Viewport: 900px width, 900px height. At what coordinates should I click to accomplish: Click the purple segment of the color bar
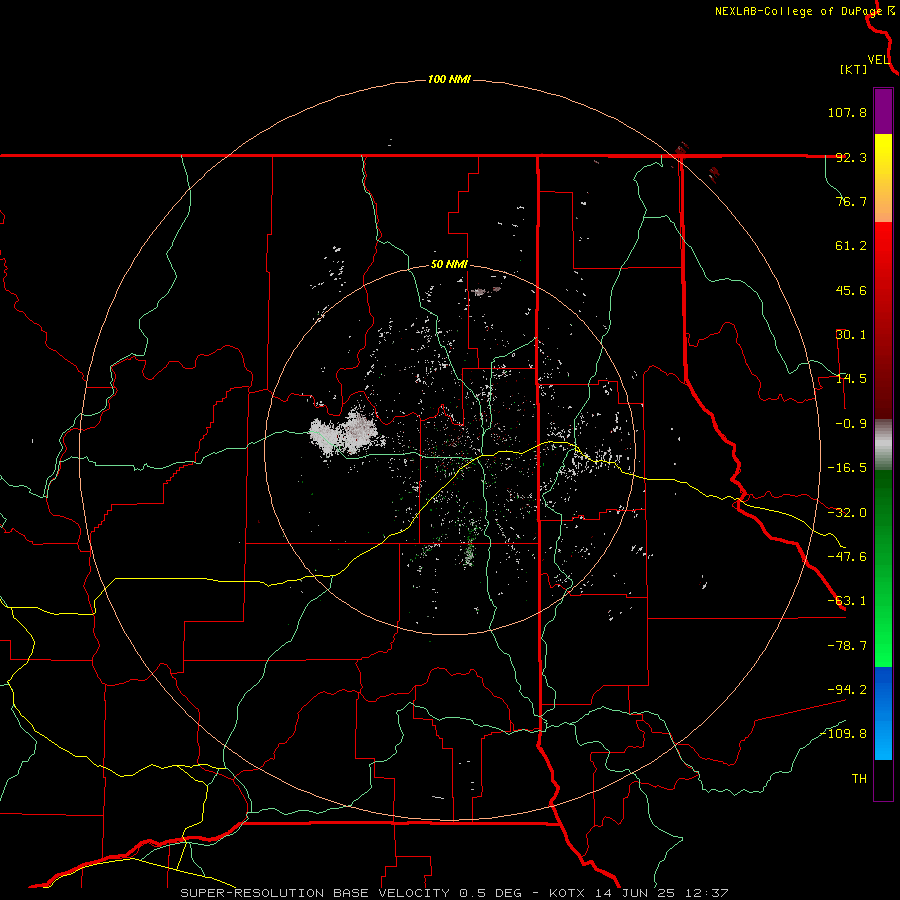[883, 112]
